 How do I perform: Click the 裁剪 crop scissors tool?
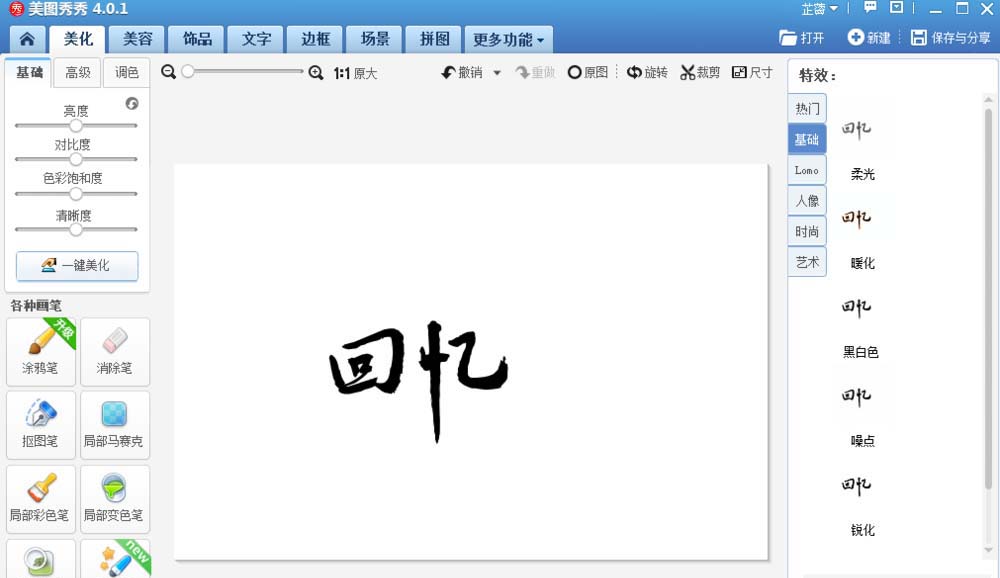pos(700,73)
